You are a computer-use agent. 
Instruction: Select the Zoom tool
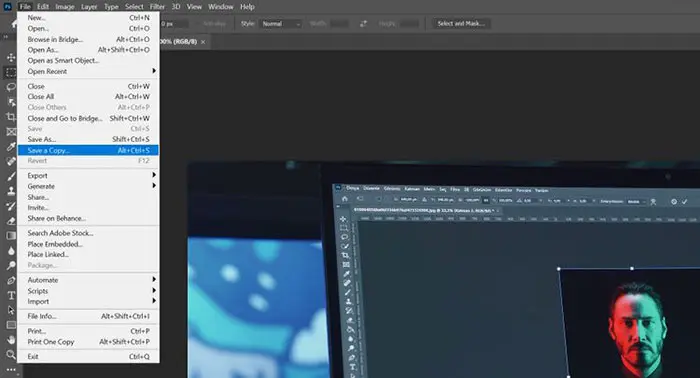click(11, 355)
